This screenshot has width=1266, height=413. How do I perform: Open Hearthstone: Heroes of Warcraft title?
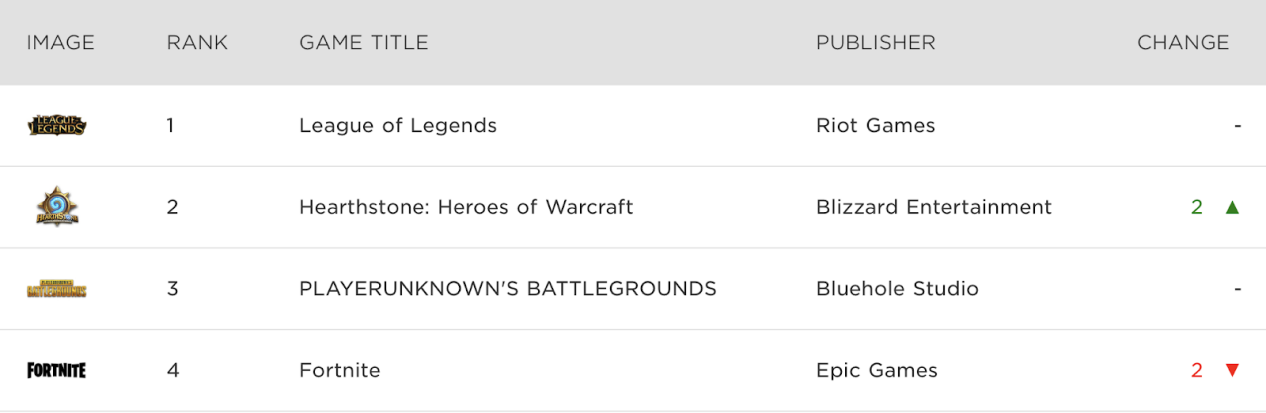tap(466, 207)
